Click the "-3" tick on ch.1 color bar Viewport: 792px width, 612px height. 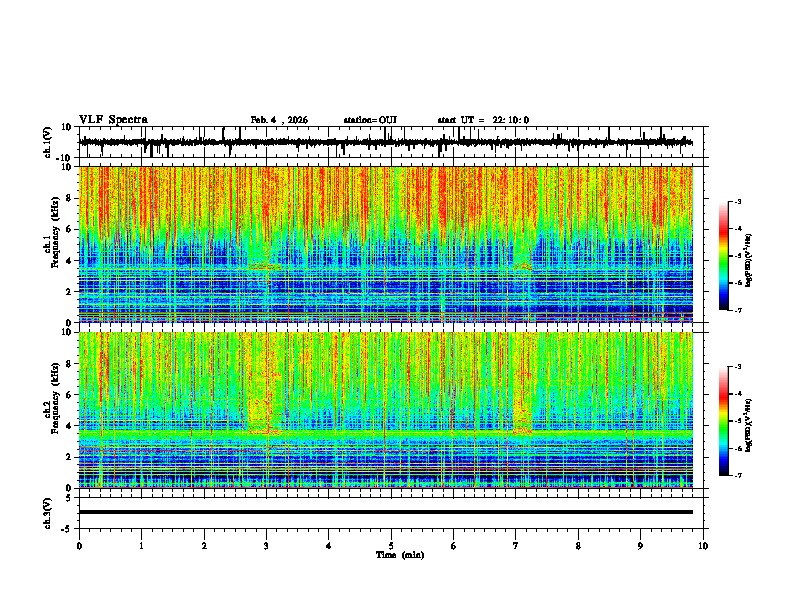pyautogui.click(x=738, y=201)
